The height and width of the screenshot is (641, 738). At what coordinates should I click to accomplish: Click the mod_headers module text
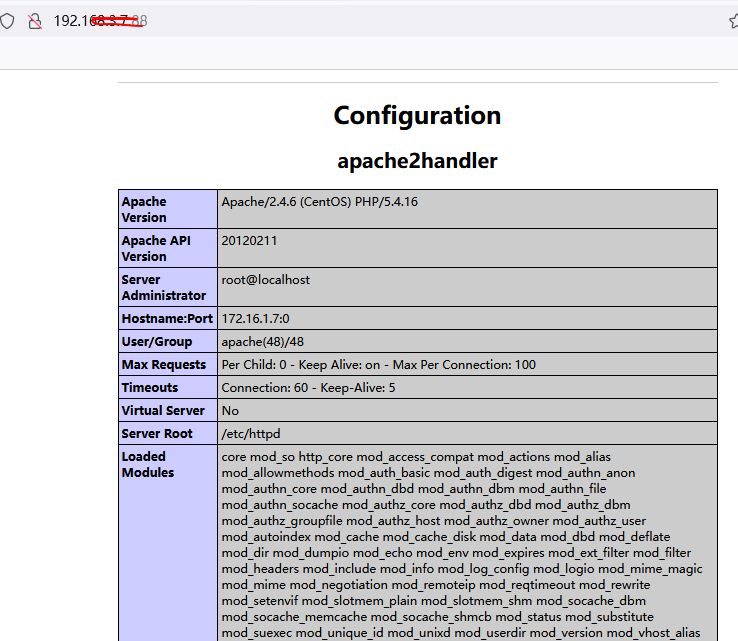pos(260,569)
